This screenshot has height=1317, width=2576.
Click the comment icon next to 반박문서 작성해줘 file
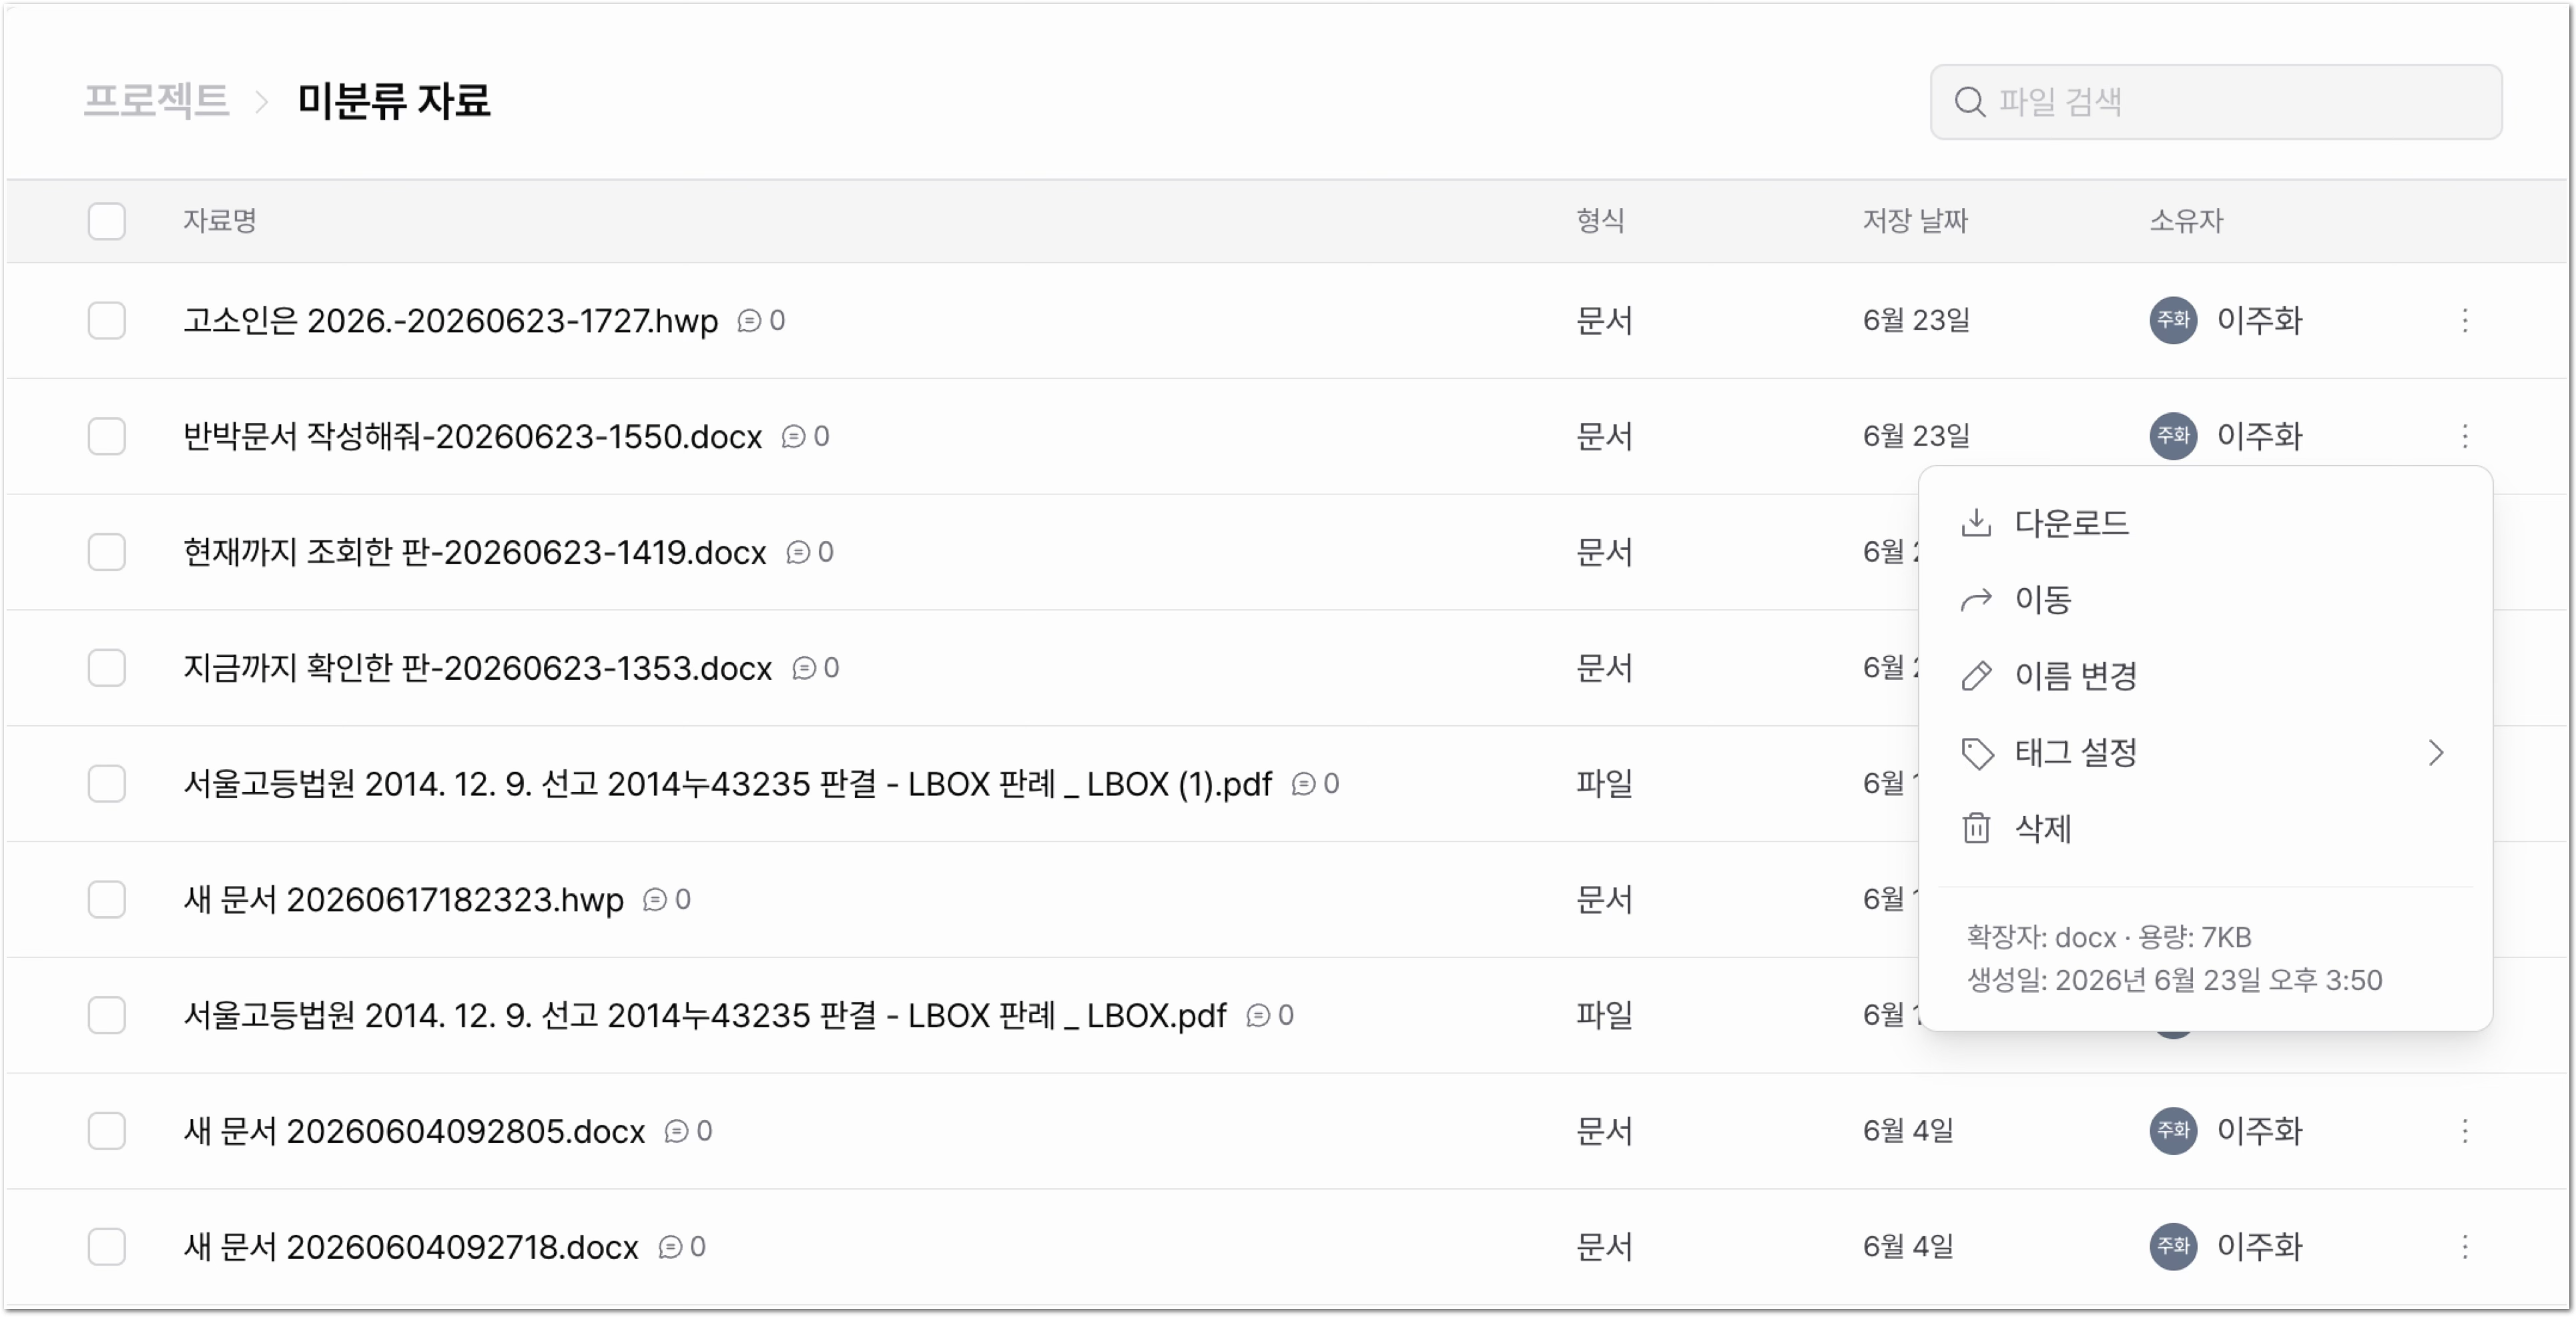(x=792, y=437)
